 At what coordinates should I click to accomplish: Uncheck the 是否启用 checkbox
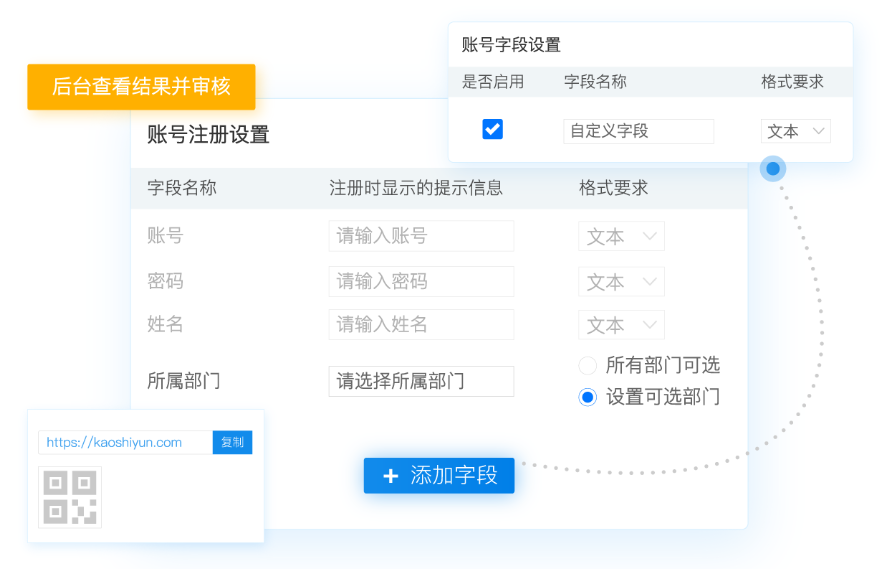pos(492,129)
